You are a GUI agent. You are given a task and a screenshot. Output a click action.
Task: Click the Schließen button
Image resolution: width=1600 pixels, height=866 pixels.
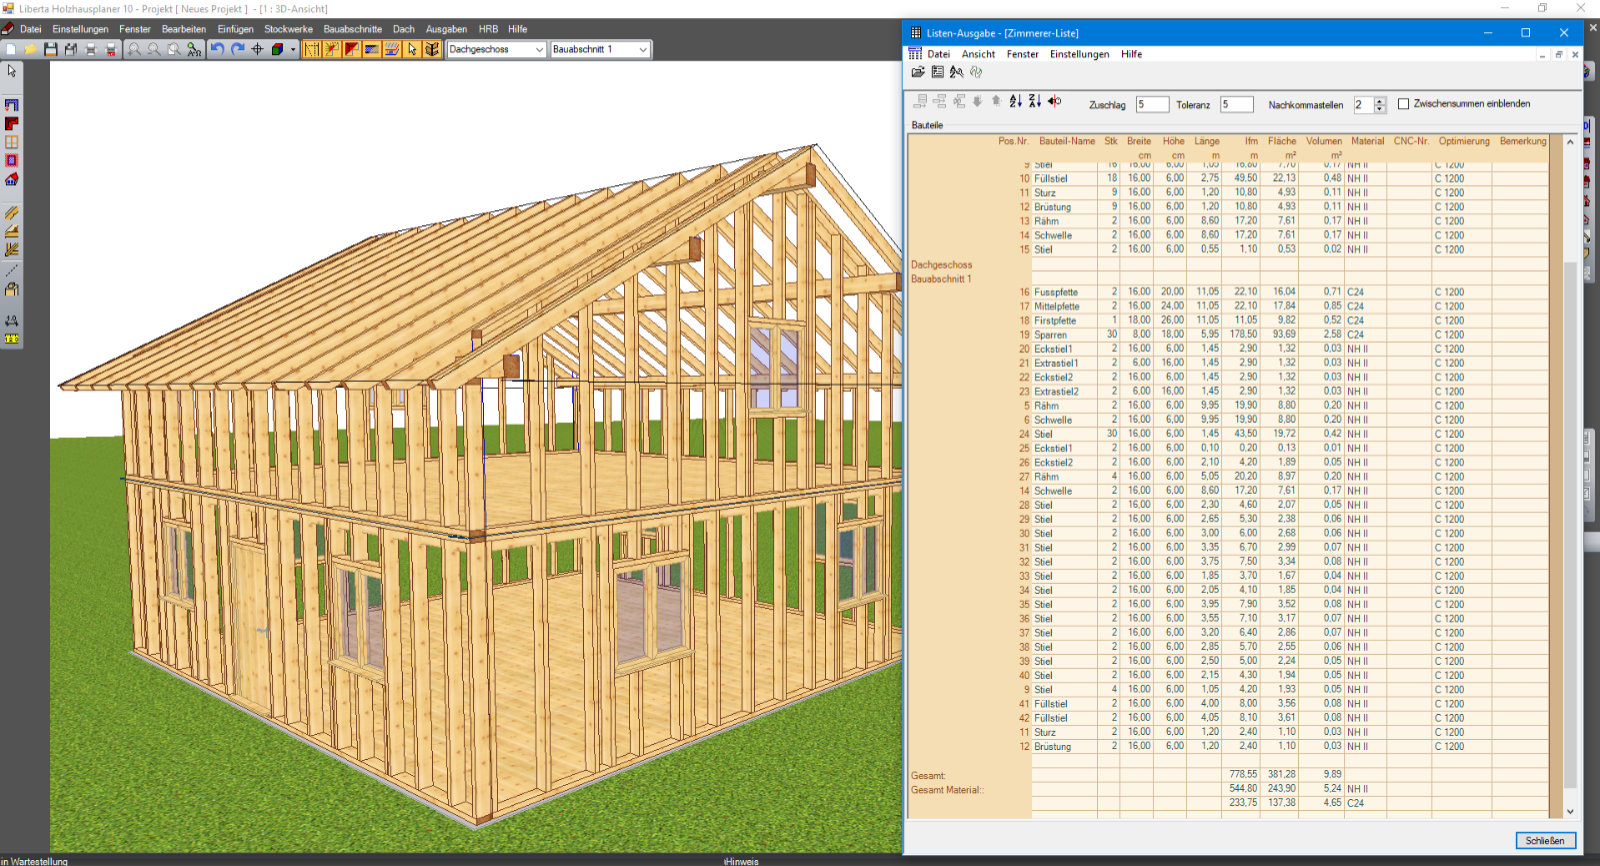(1545, 841)
